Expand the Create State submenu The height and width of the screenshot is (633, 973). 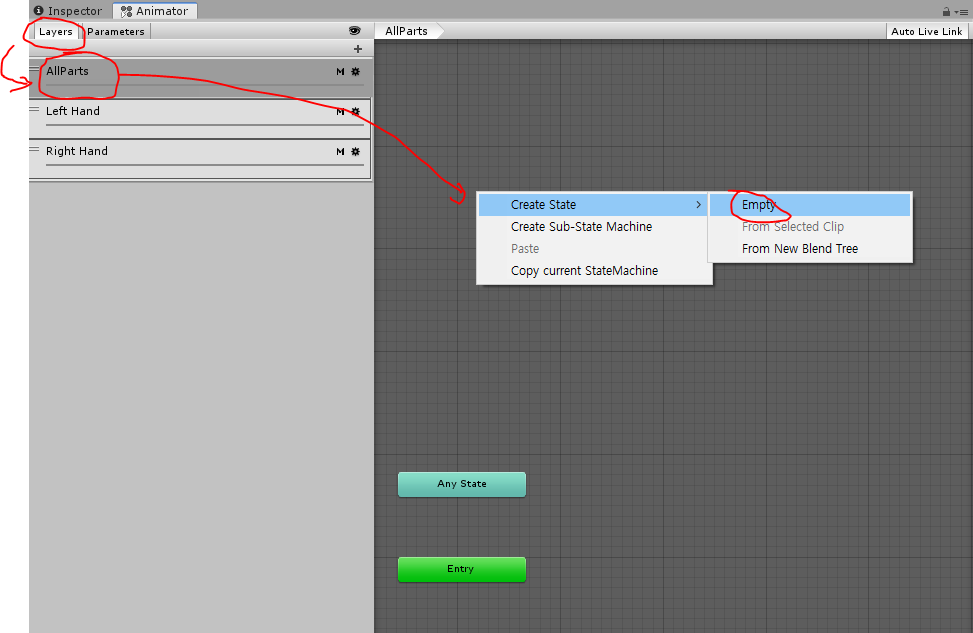click(x=592, y=205)
